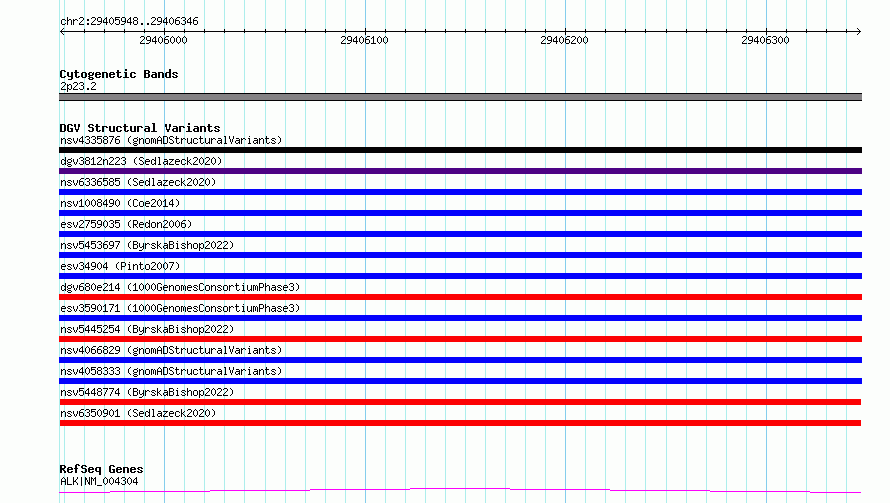Select the red nsv5445254 variant bar

(x=460, y=339)
